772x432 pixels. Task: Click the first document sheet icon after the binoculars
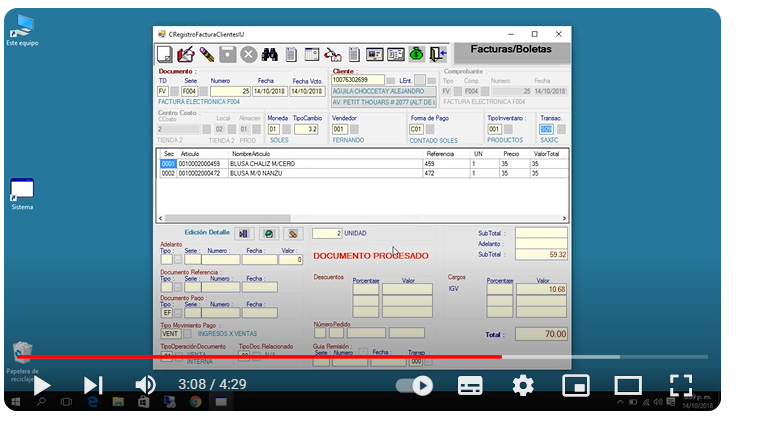pyautogui.click(x=291, y=54)
